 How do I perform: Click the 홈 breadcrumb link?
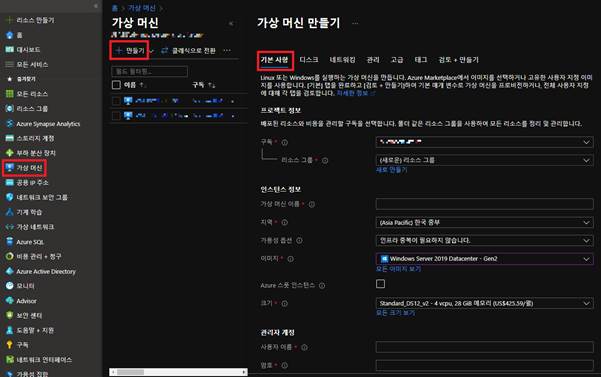click(x=115, y=8)
